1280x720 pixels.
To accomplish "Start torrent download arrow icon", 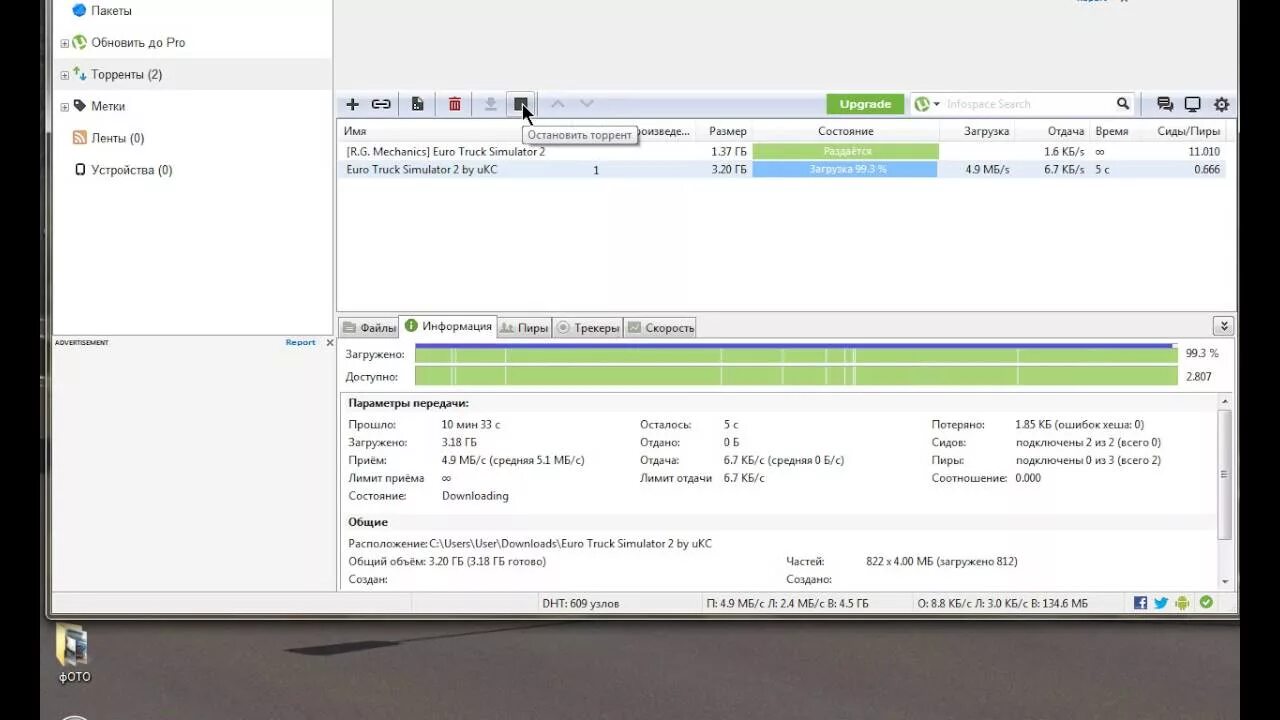I will point(490,104).
